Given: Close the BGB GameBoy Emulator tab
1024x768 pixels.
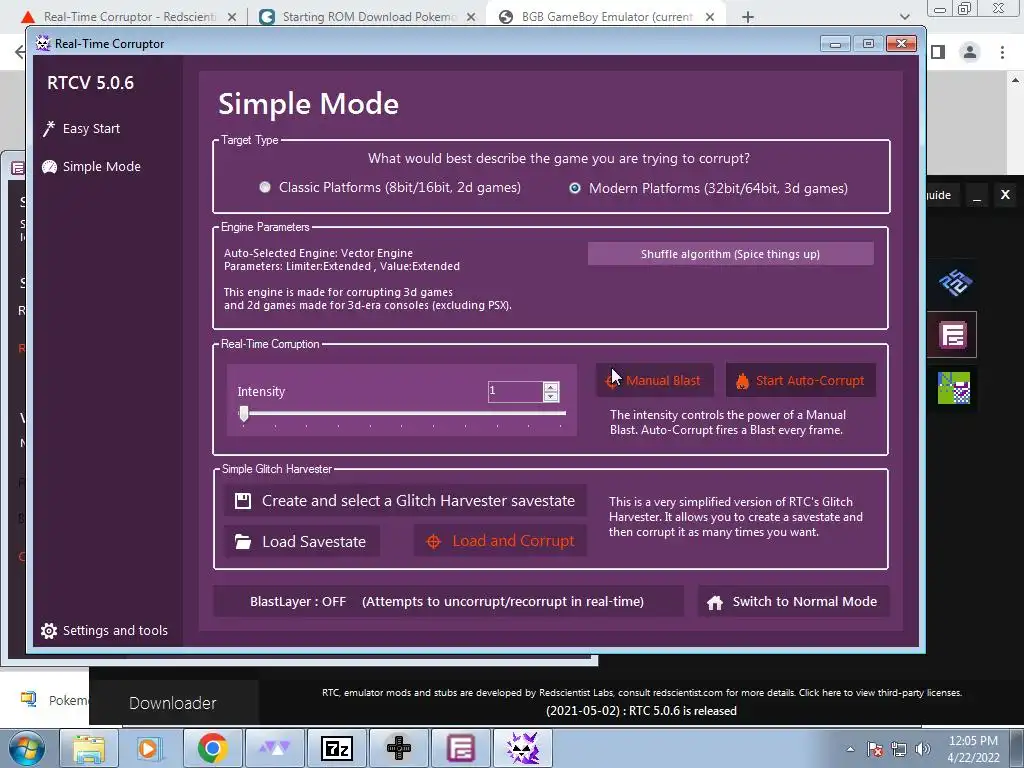Looking at the screenshot, I should 710,17.
